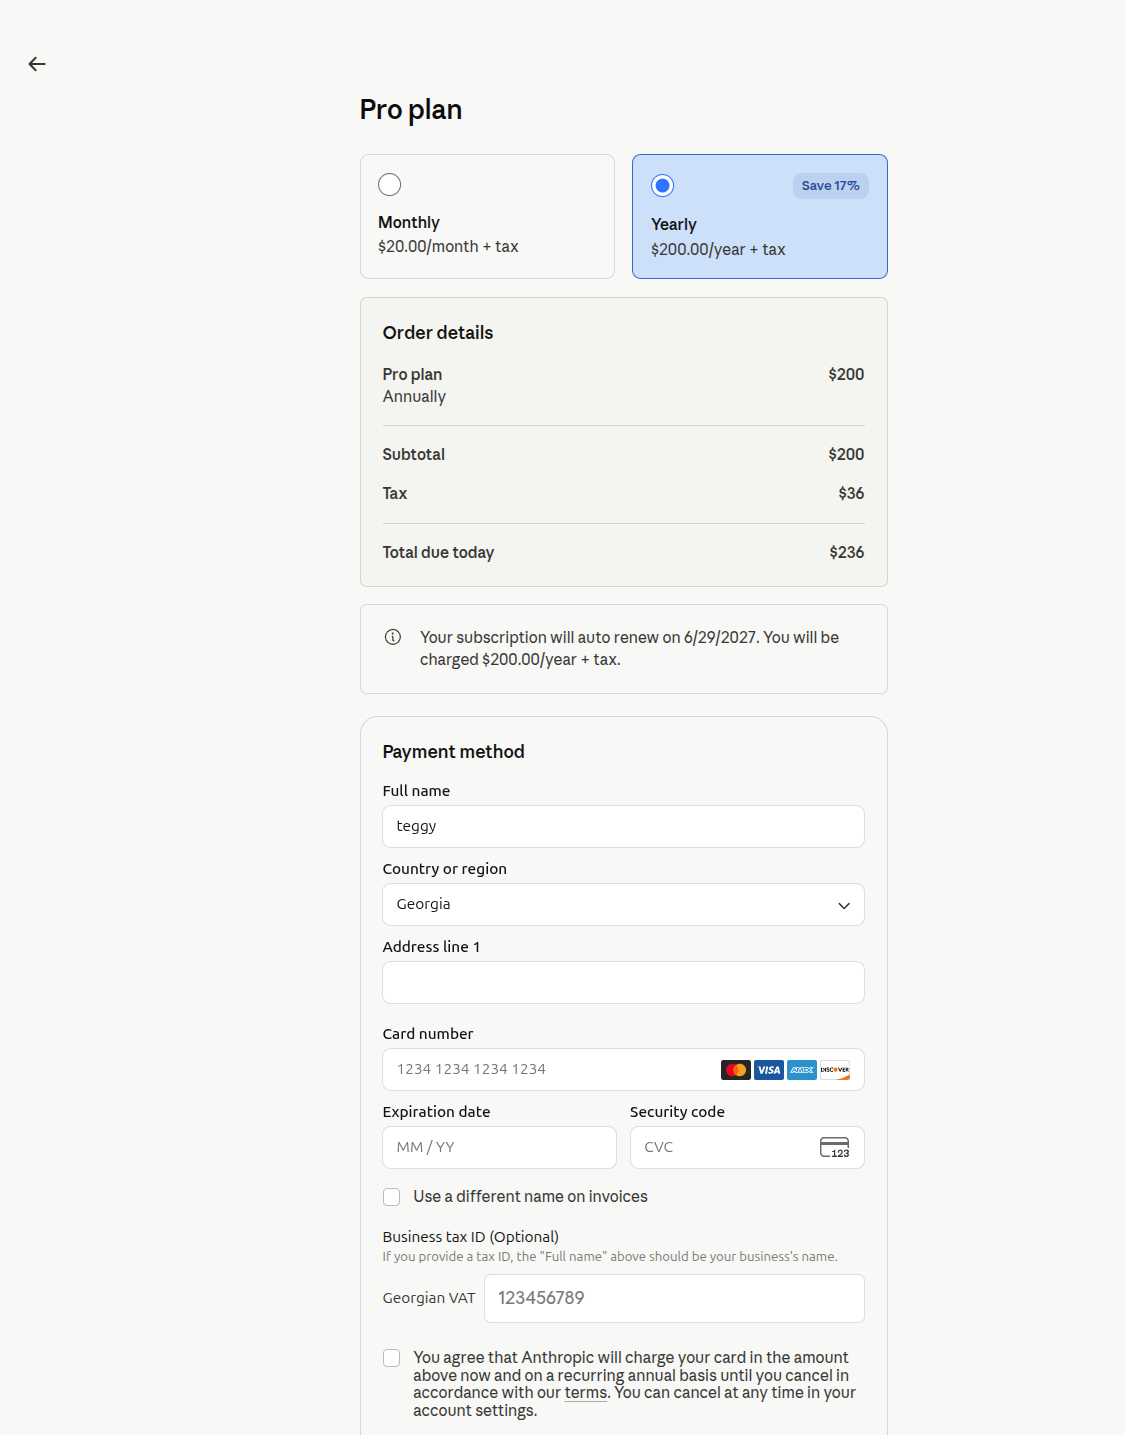Click the American Express logo icon
This screenshot has height=1435, width=1125.
click(802, 1070)
